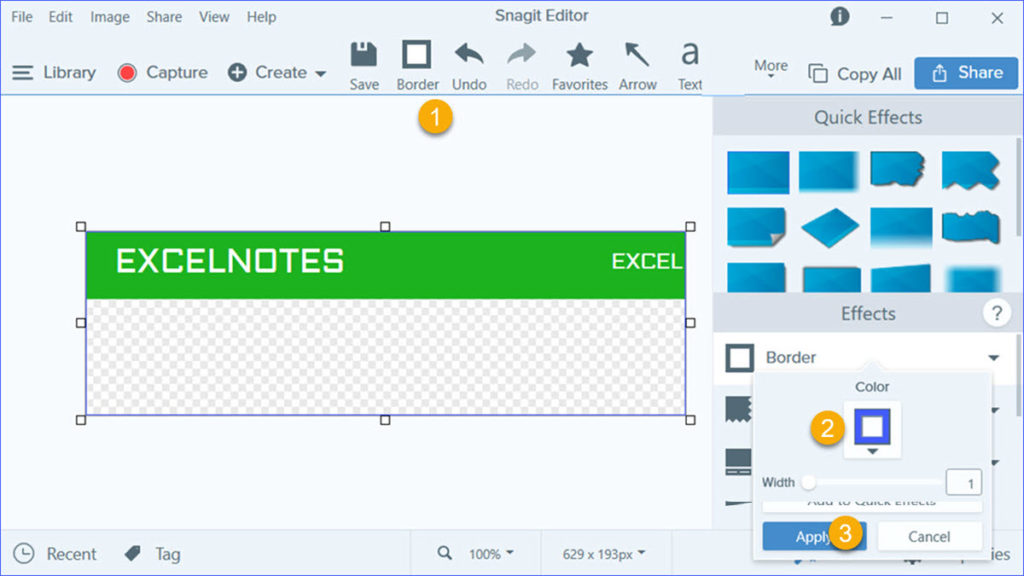
Task: Apply the first flat border quick effect
Action: pos(758,172)
